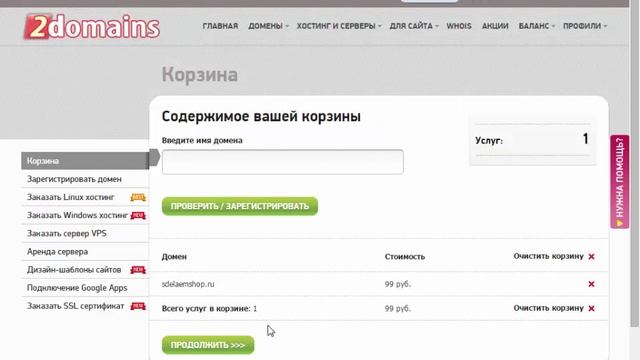The width and height of the screenshot is (640, 360).
Task: Click the sdelaemshop.ru domain text
Action: 188,284
